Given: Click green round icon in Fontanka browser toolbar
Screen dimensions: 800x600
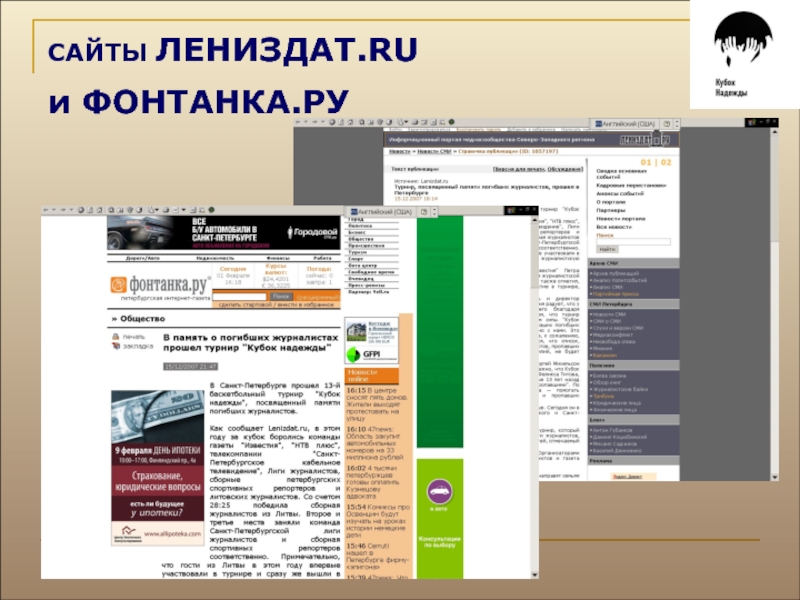Looking at the screenshot, I should [211, 210].
